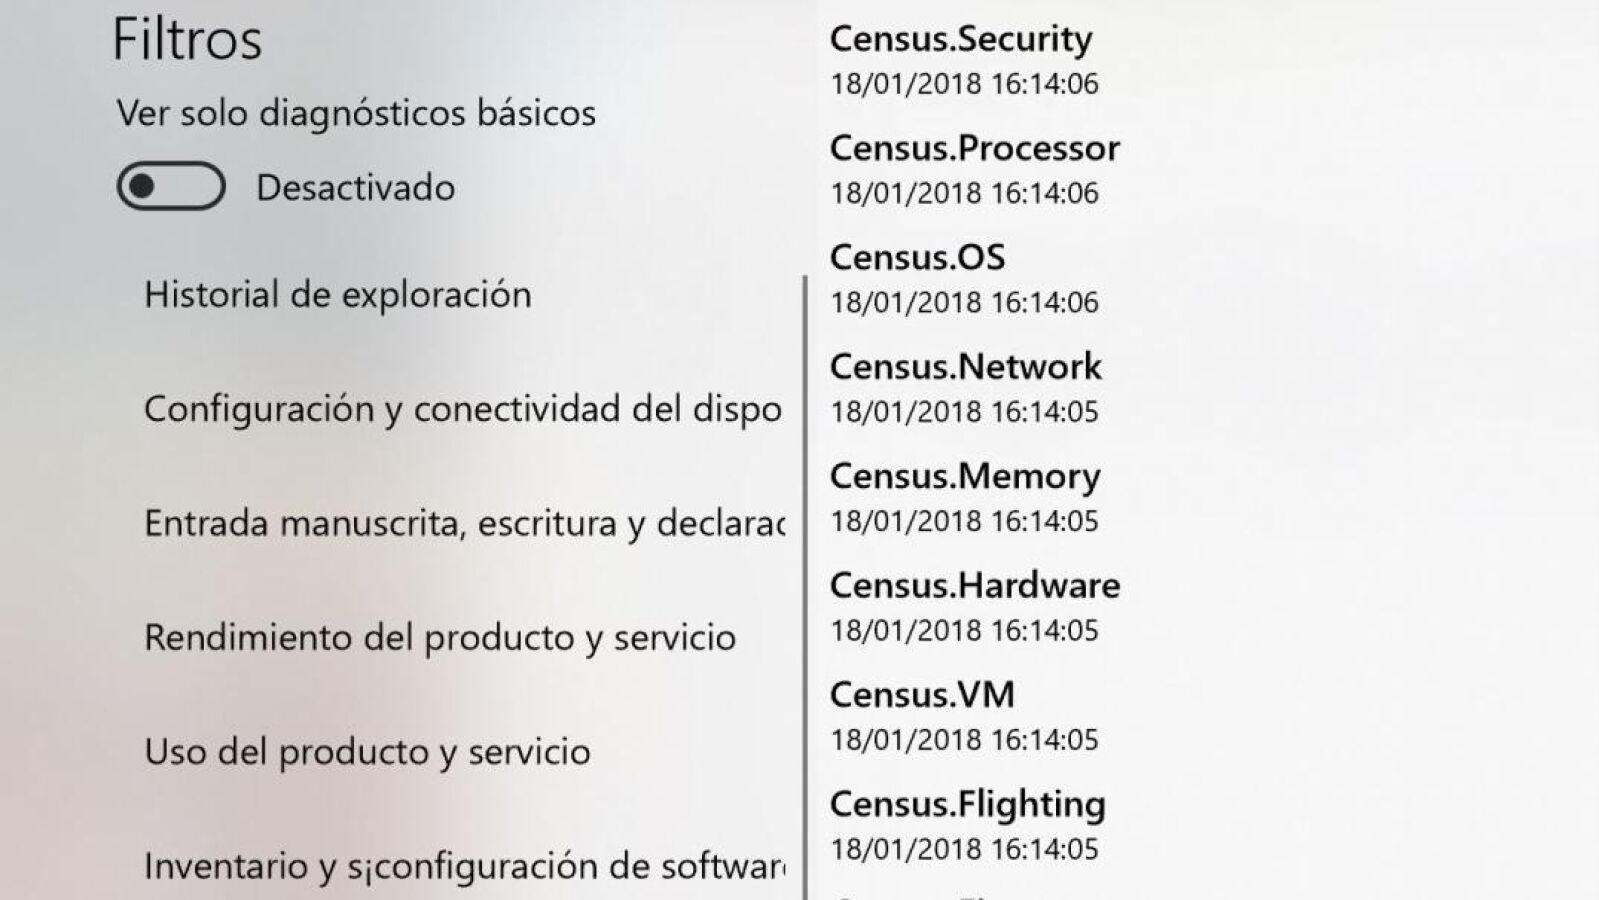Screen dimensions: 1599x900
Task: Select Inventario y configuración de software filter
Action: [464, 865]
